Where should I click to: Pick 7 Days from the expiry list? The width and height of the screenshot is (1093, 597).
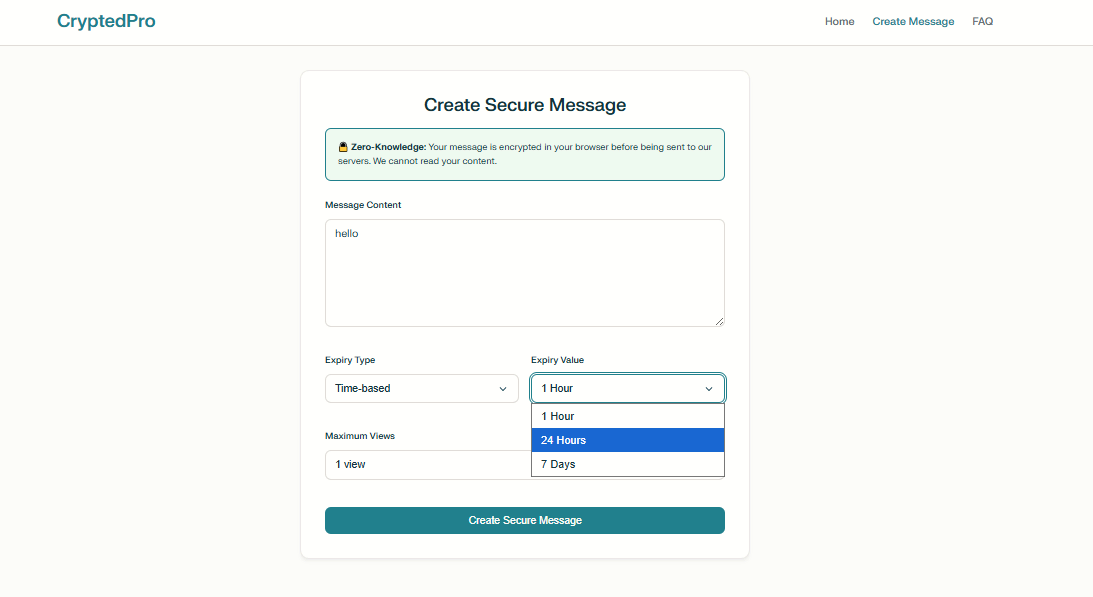pos(627,464)
